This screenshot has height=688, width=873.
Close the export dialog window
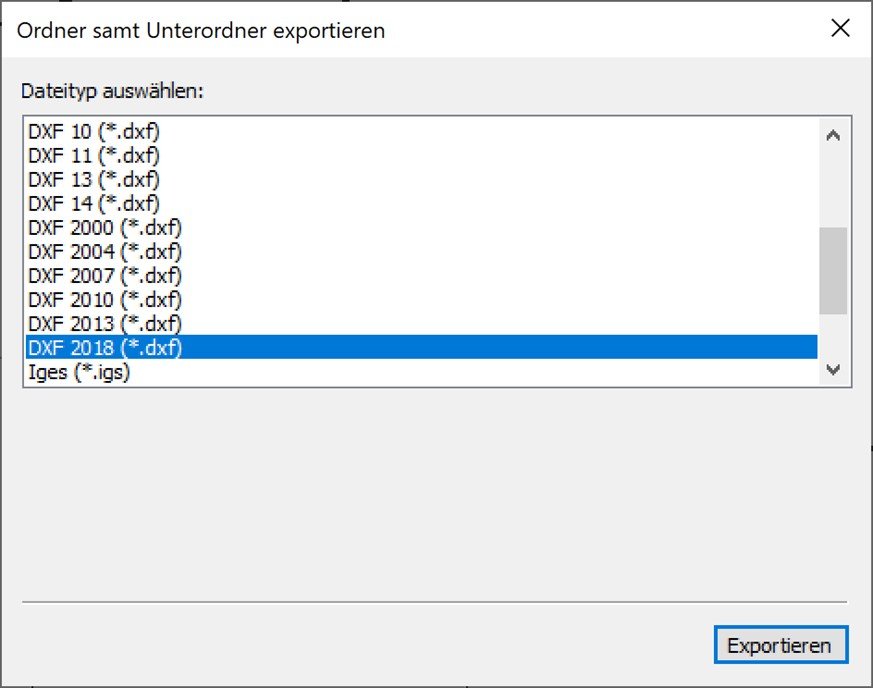(841, 28)
